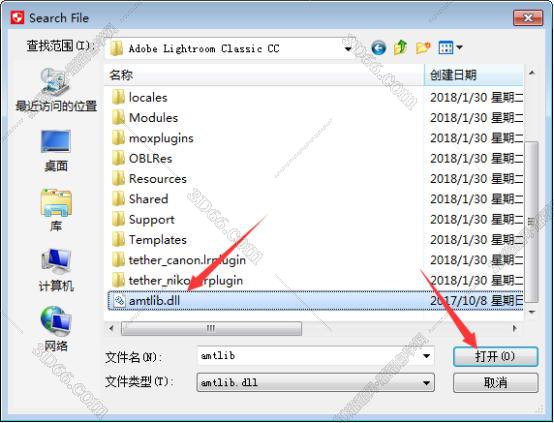Go back using the blue arrow icon
Screen dimensions: 554x423
[x=378, y=48]
